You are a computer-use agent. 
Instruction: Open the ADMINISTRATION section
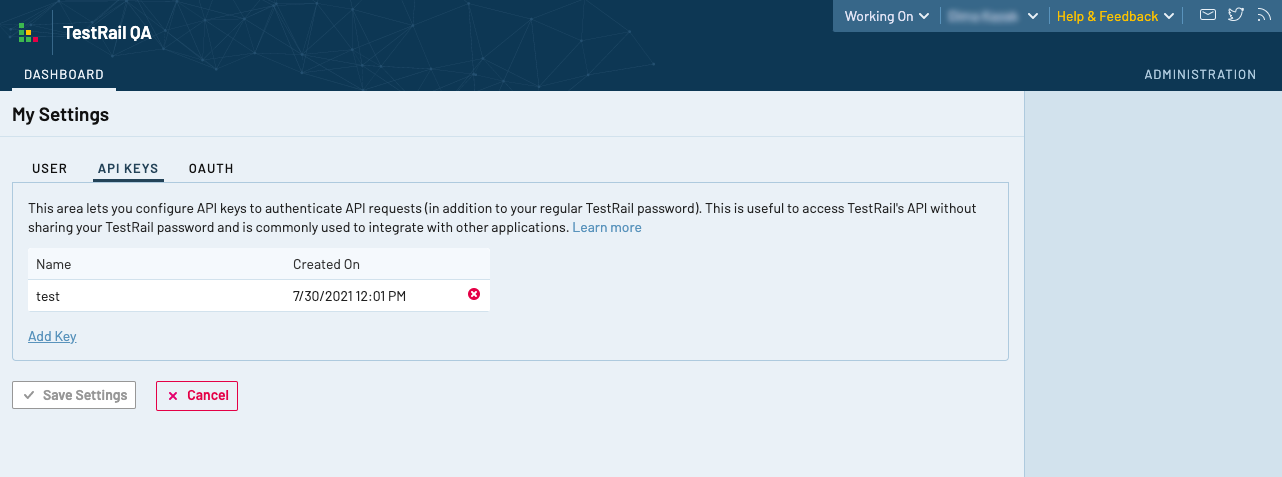[x=1200, y=75]
